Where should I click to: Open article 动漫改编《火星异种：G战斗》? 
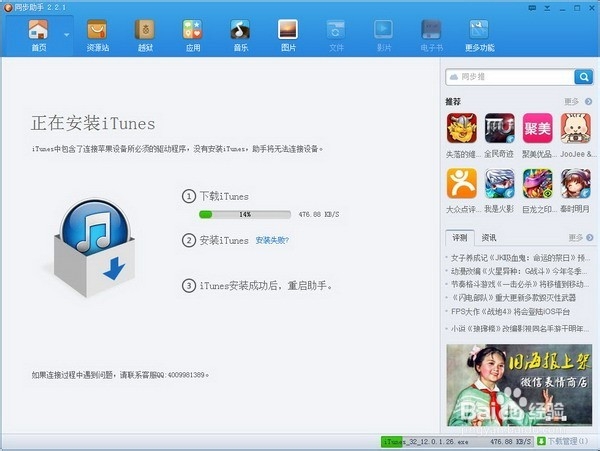519,271
